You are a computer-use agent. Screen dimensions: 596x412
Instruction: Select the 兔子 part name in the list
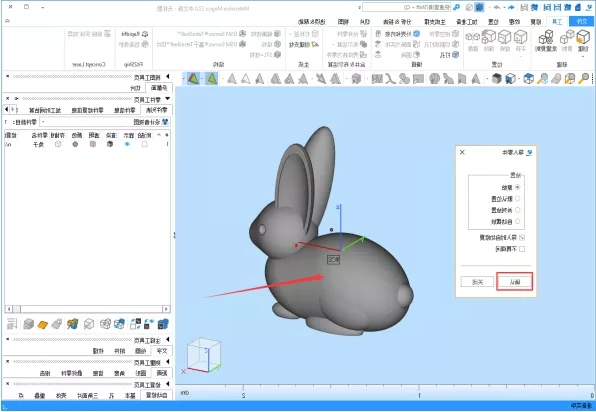[x=38, y=144]
